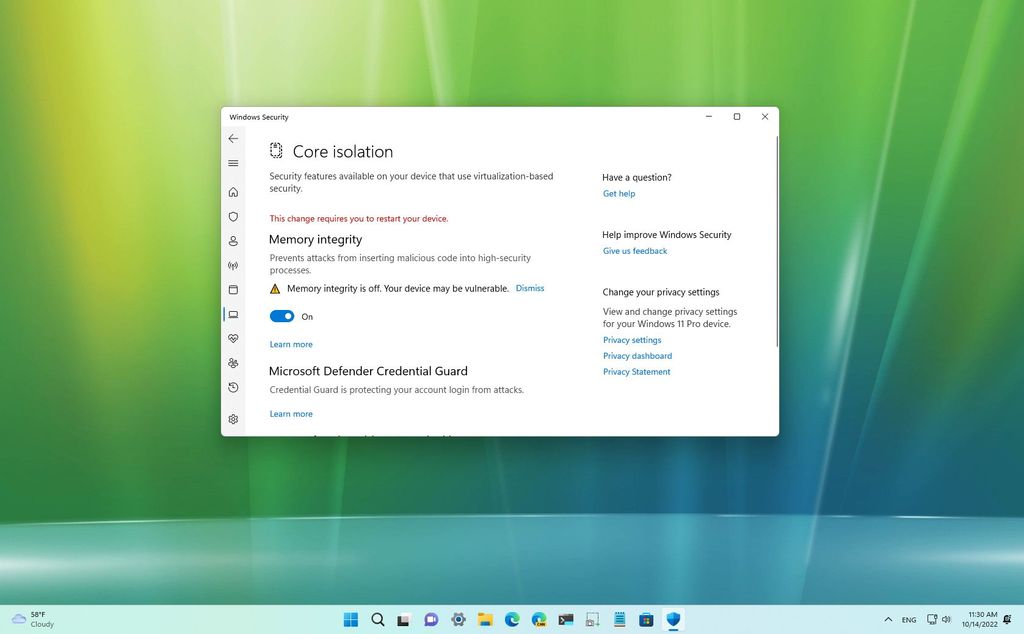Open App & browser control from sidebar
The width and height of the screenshot is (1024, 634).
click(233, 289)
